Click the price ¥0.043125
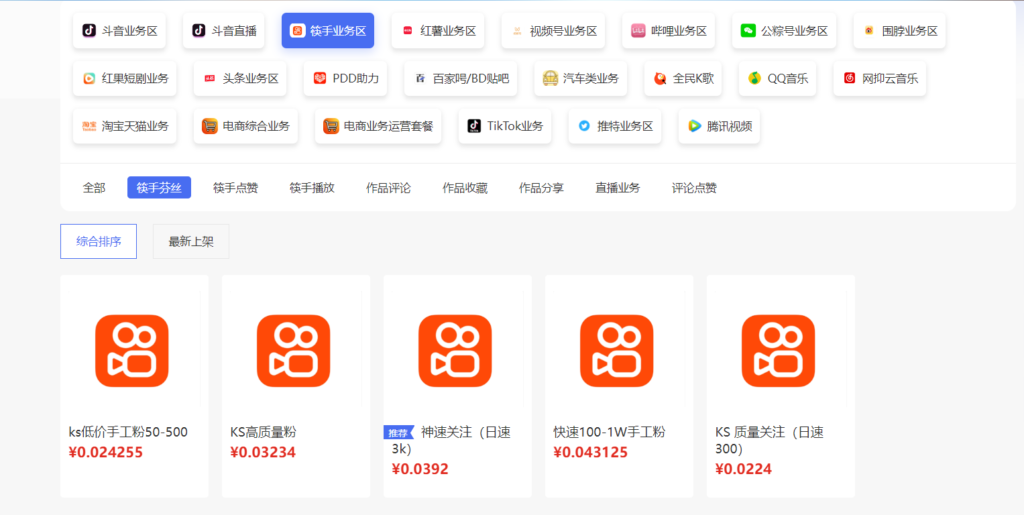The image size is (1024, 515). [x=590, y=452]
